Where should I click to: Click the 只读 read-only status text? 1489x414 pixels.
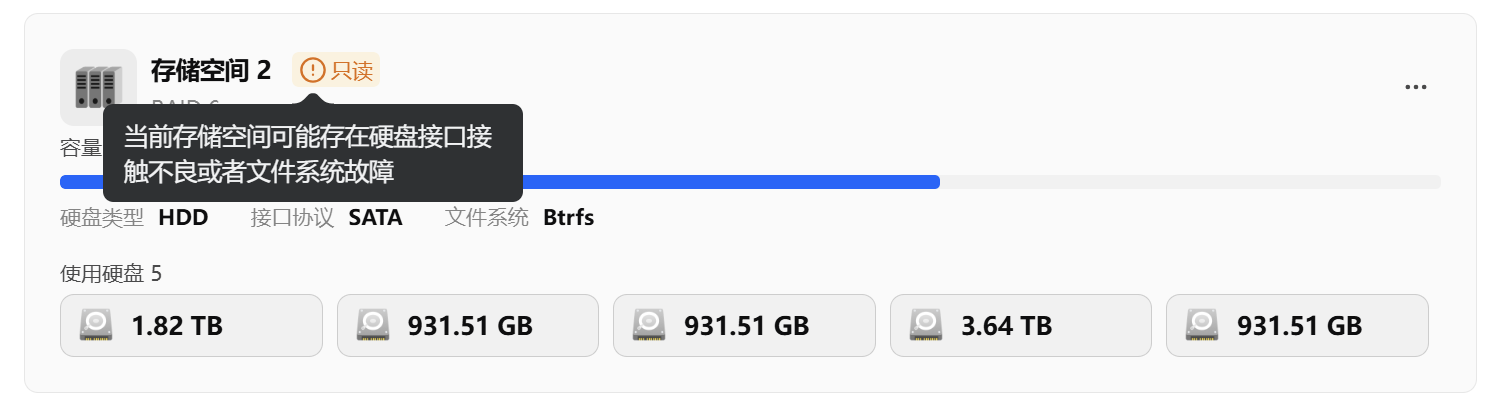(x=352, y=70)
